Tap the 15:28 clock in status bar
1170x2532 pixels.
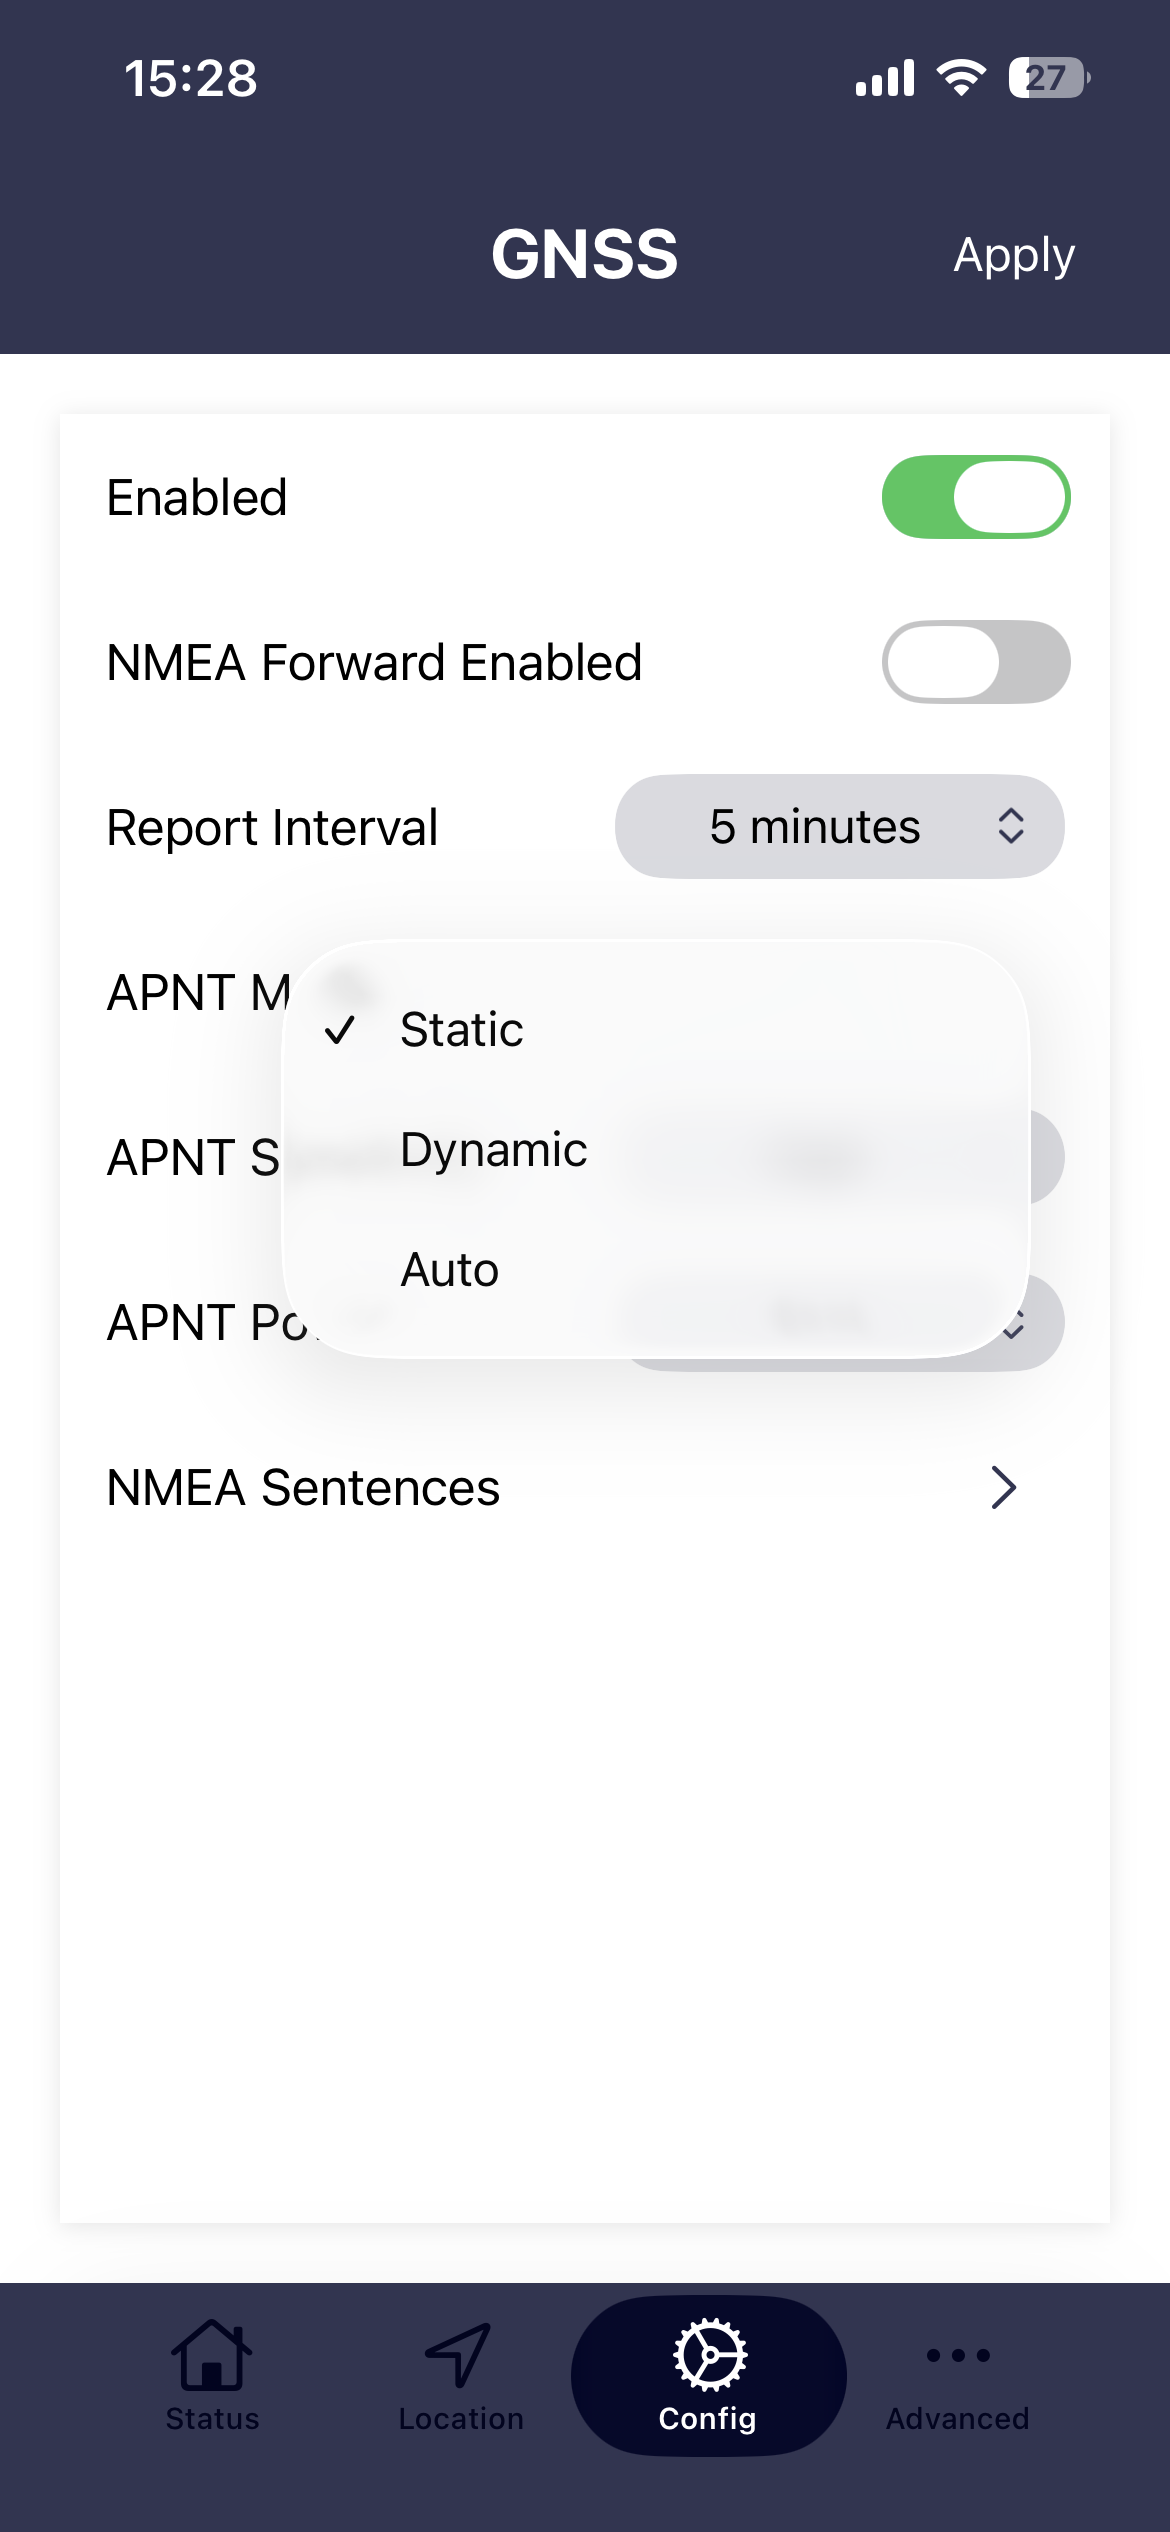190,78
